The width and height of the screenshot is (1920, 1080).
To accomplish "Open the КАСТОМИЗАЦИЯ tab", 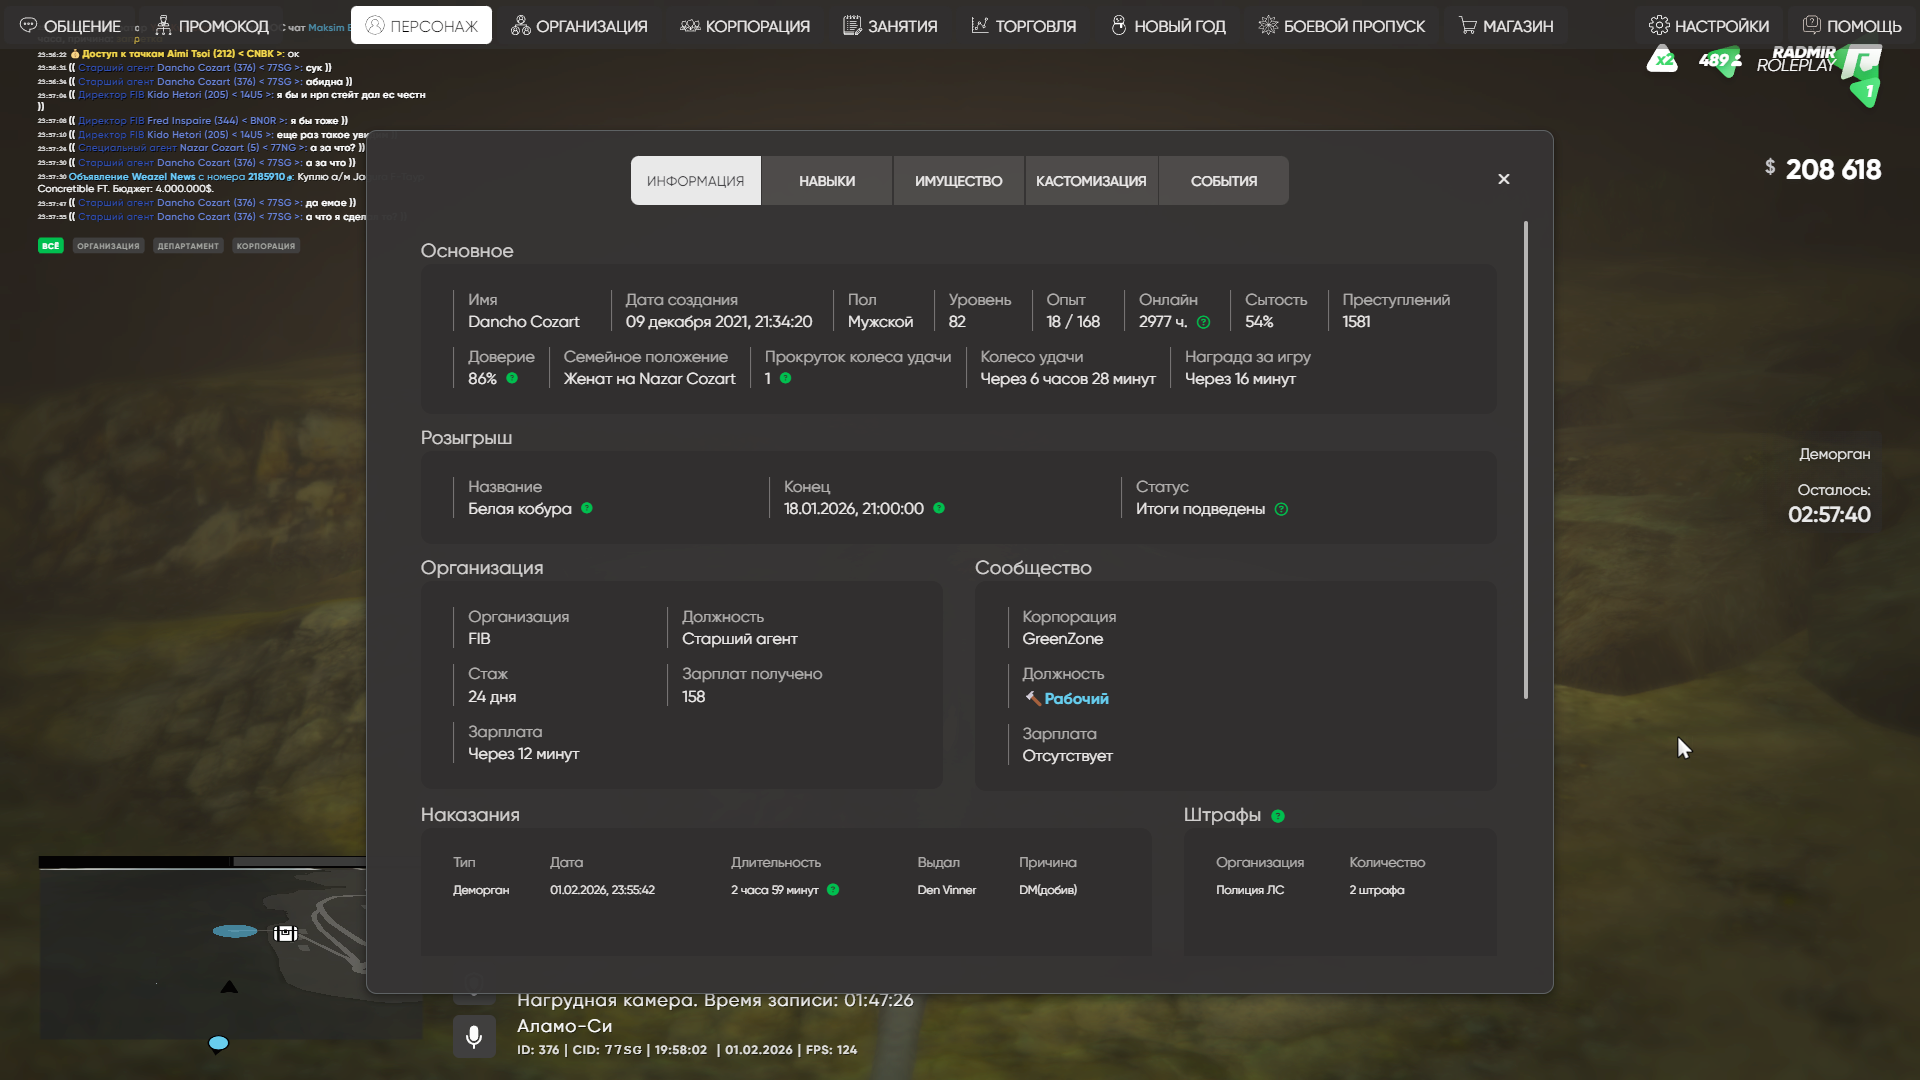I will (1090, 181).
